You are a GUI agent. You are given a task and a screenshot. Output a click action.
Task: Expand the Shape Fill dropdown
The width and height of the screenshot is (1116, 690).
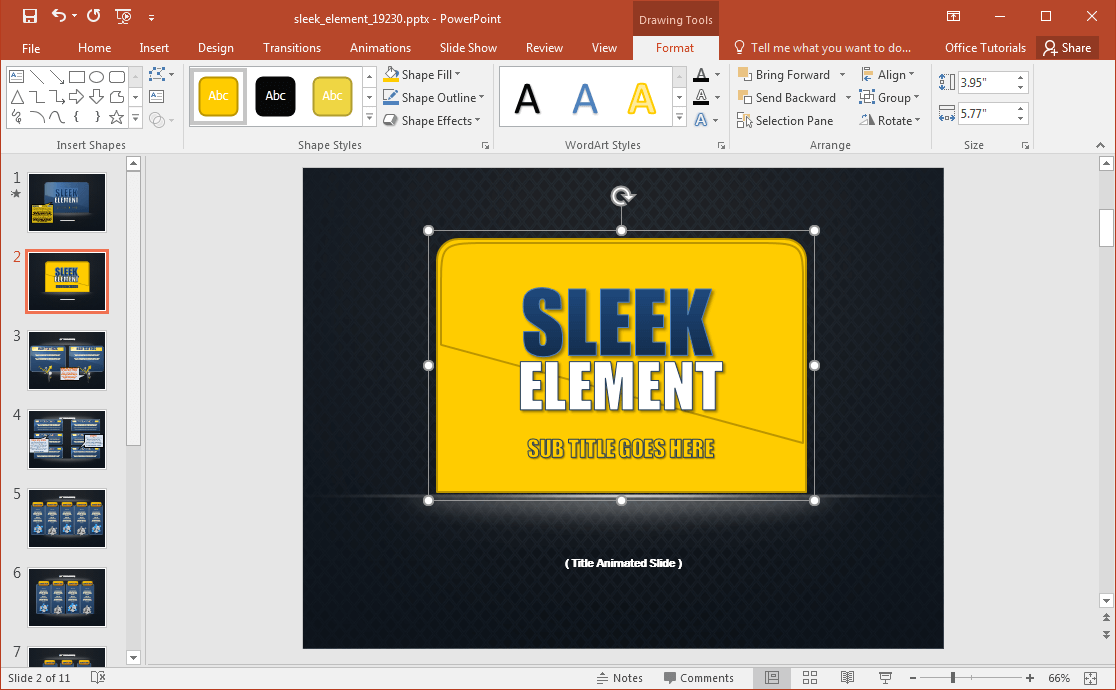pyautogui.click(x=458, y=75)
